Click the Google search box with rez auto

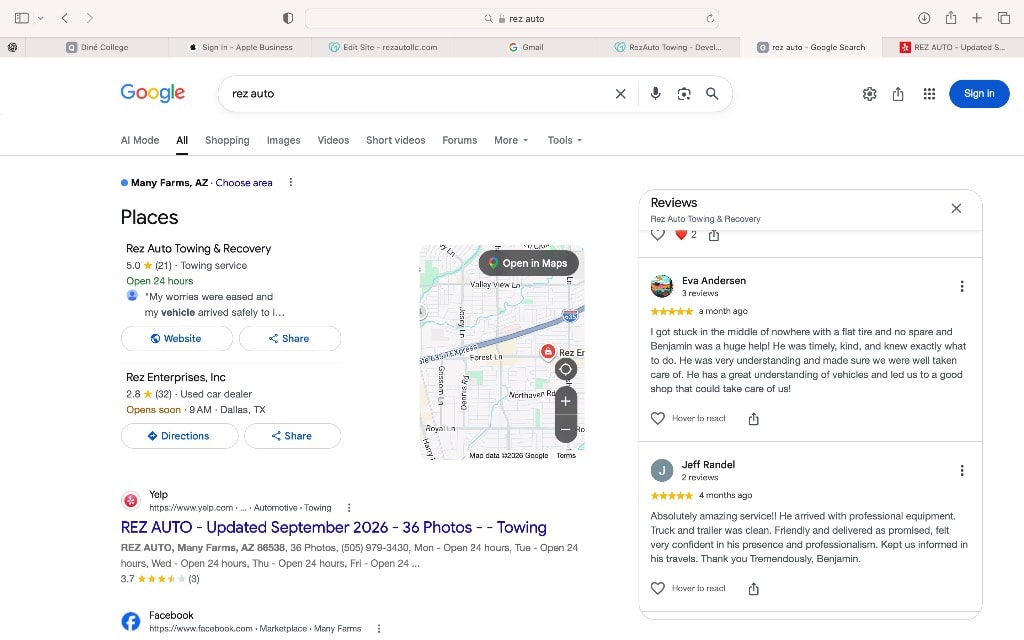point(418,93)
